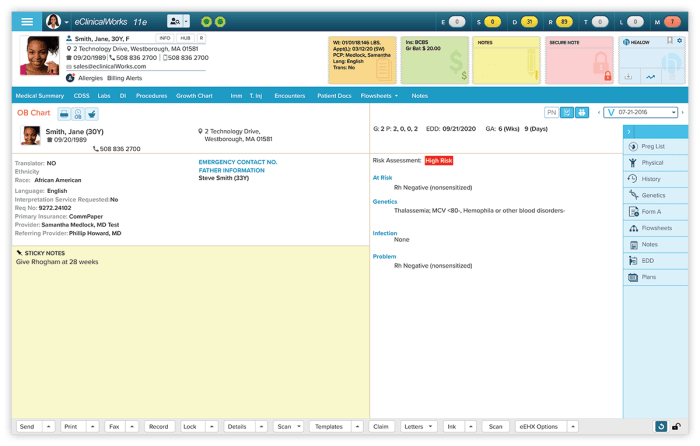
Task: Click the Record button
Action: pos(158,427)
